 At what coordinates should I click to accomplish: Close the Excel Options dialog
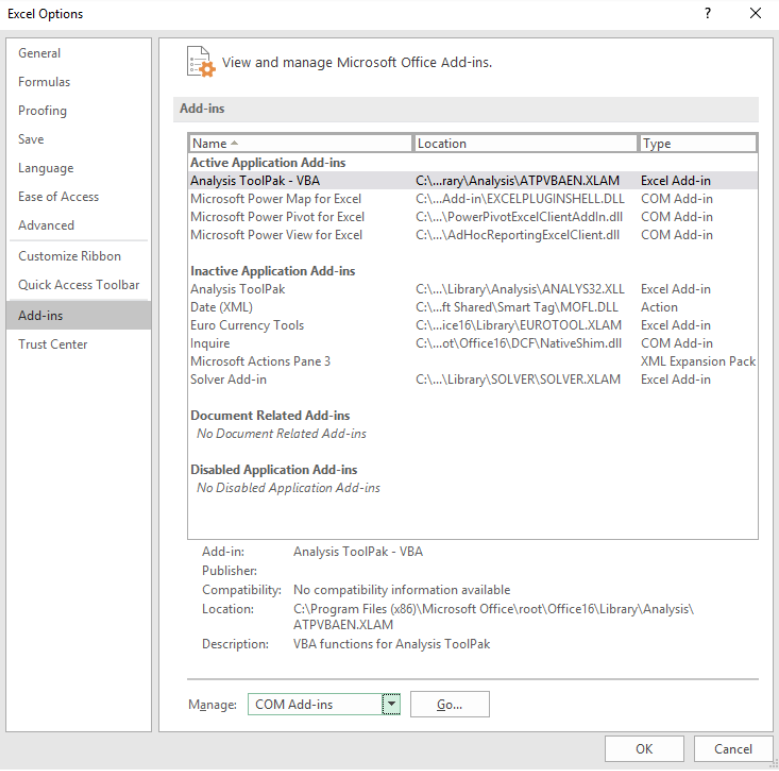[x=755, y=13]
